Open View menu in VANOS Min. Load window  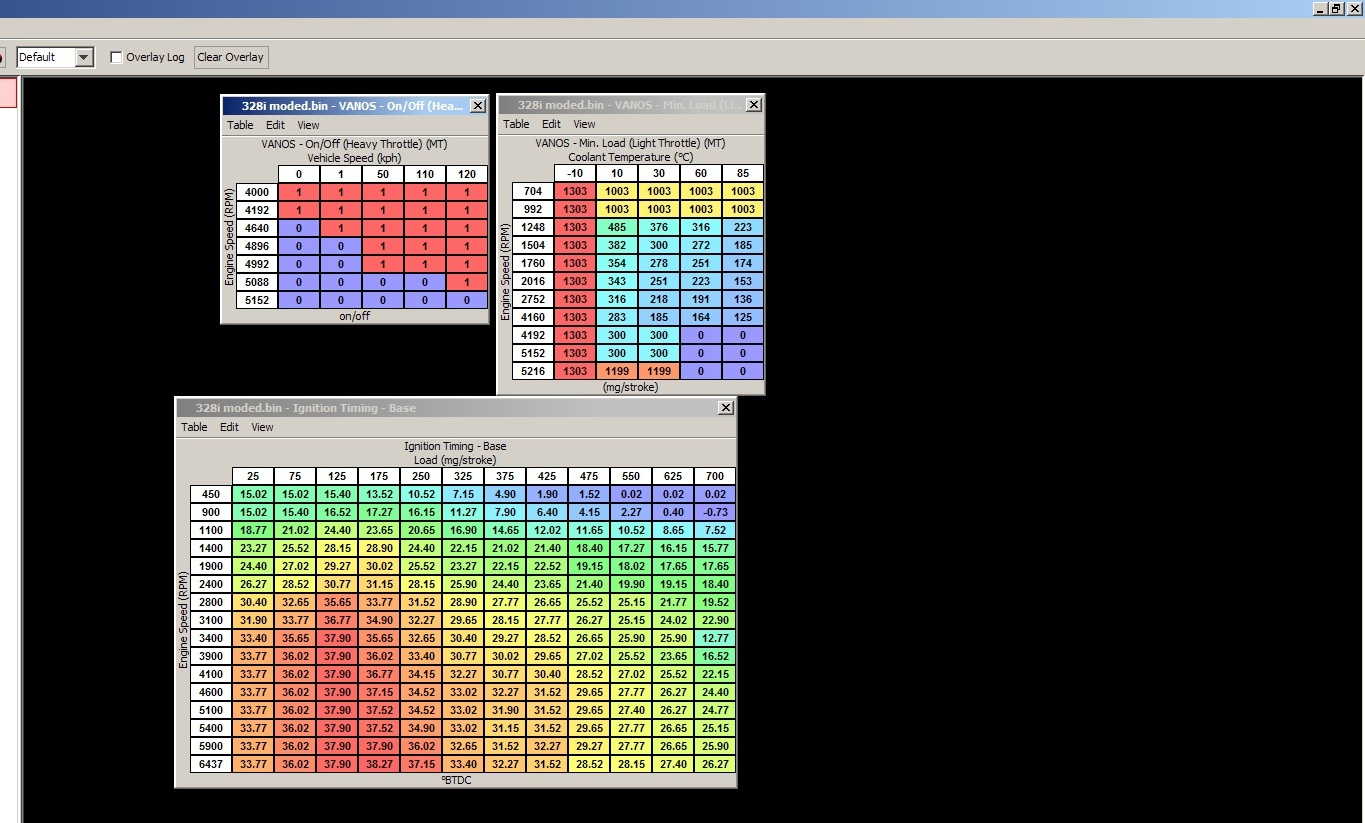point(584,124)
